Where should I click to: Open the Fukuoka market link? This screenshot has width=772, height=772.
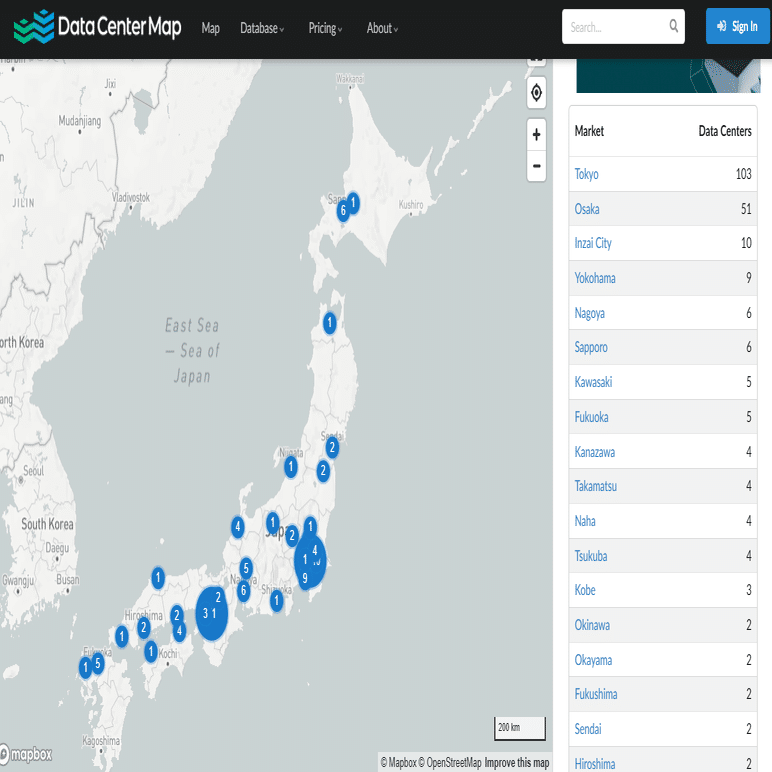click(x=591, y=418)
